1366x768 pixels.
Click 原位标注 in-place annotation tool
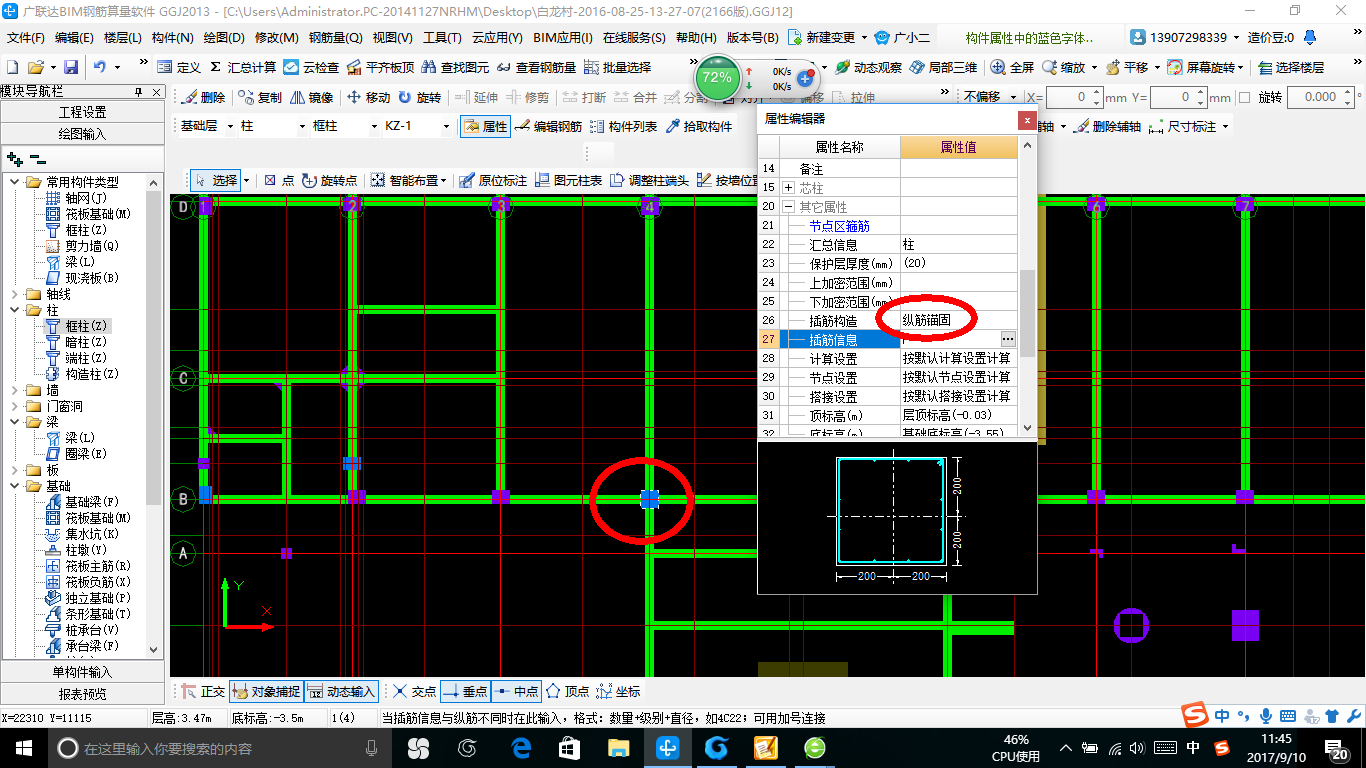[493, 180]
